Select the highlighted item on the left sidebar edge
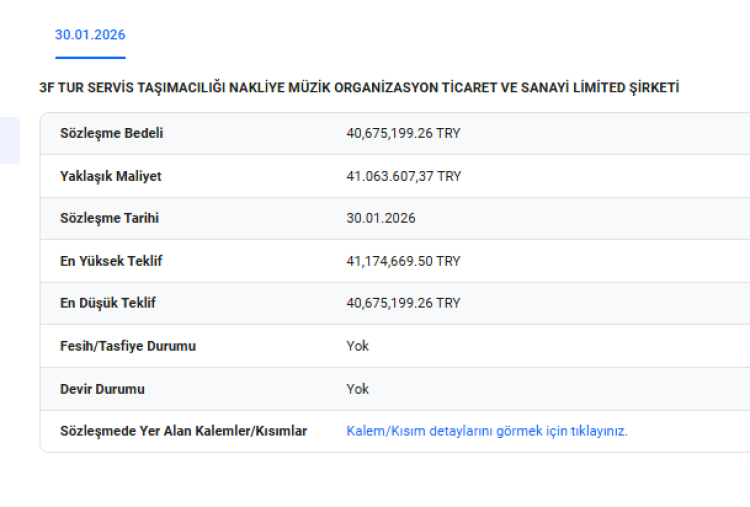This screenshot has width=750, height=507. point(9,140)
